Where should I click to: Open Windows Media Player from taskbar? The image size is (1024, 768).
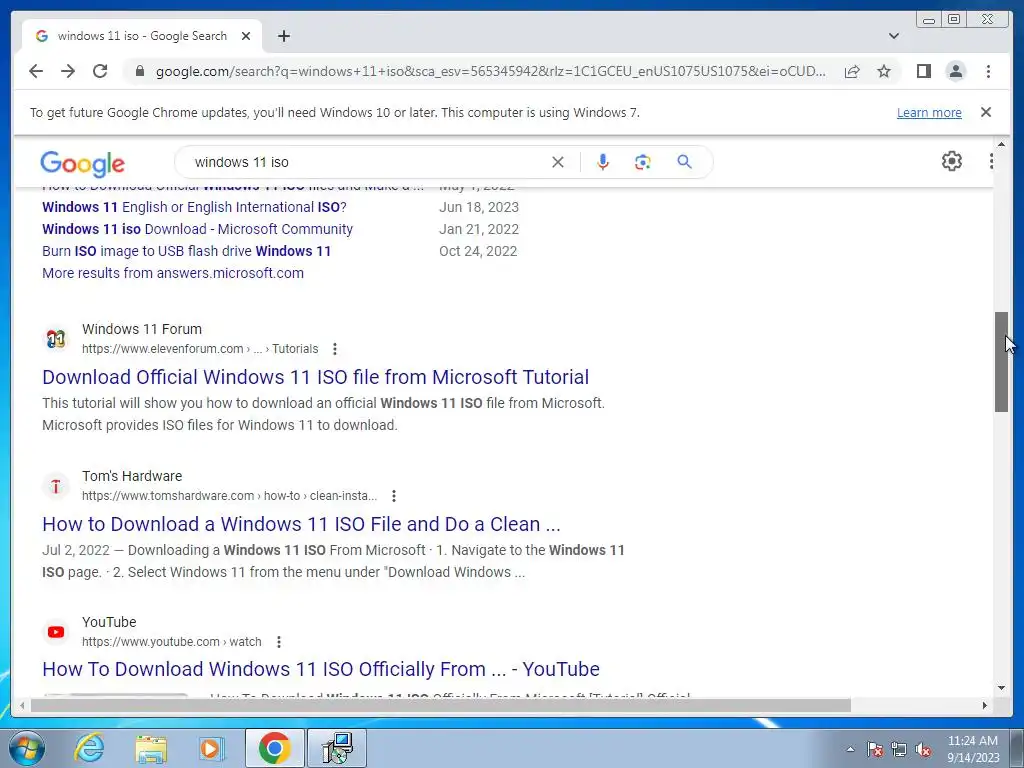tap(210, 748)
